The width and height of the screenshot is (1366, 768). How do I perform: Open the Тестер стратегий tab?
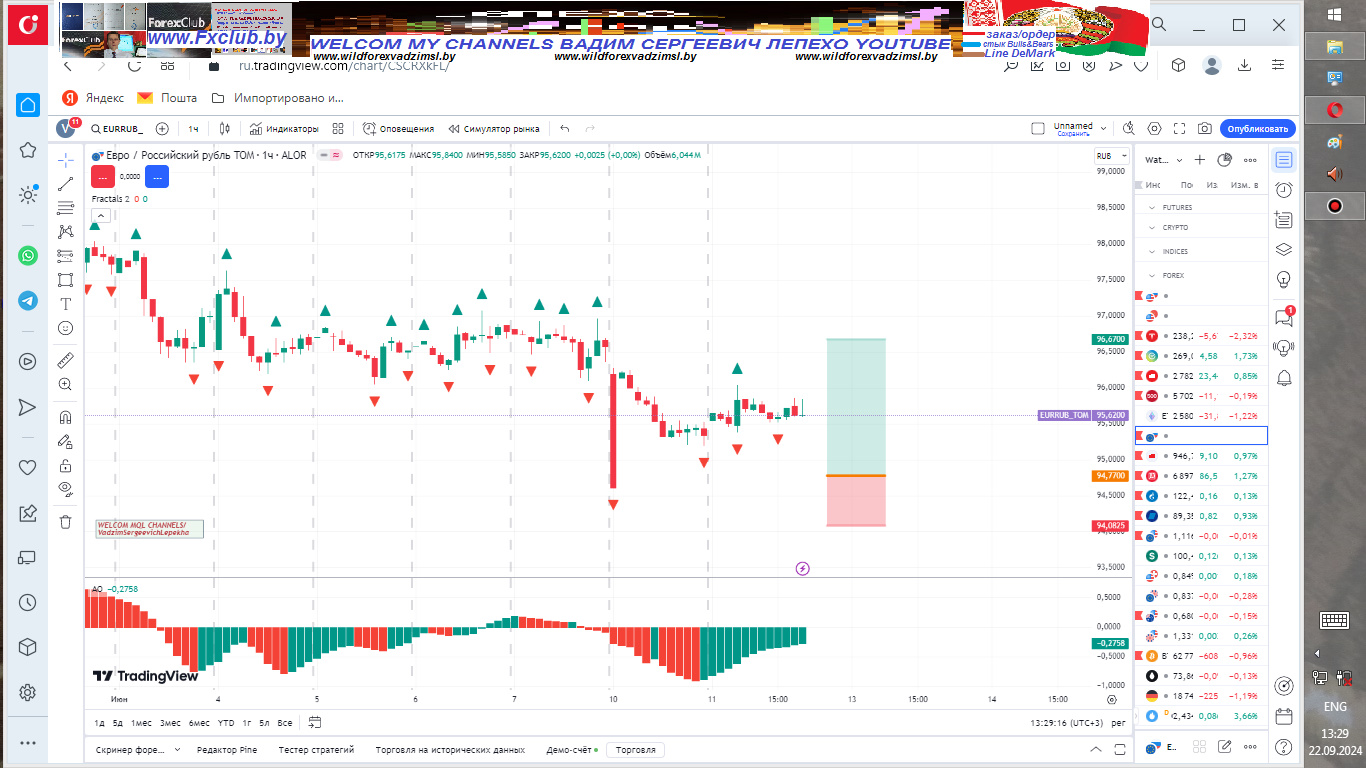316,749
